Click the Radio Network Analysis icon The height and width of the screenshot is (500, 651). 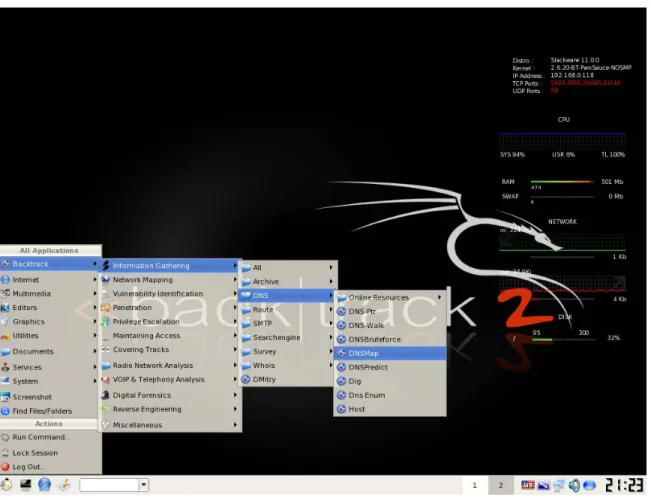click(x=106, y=365)
